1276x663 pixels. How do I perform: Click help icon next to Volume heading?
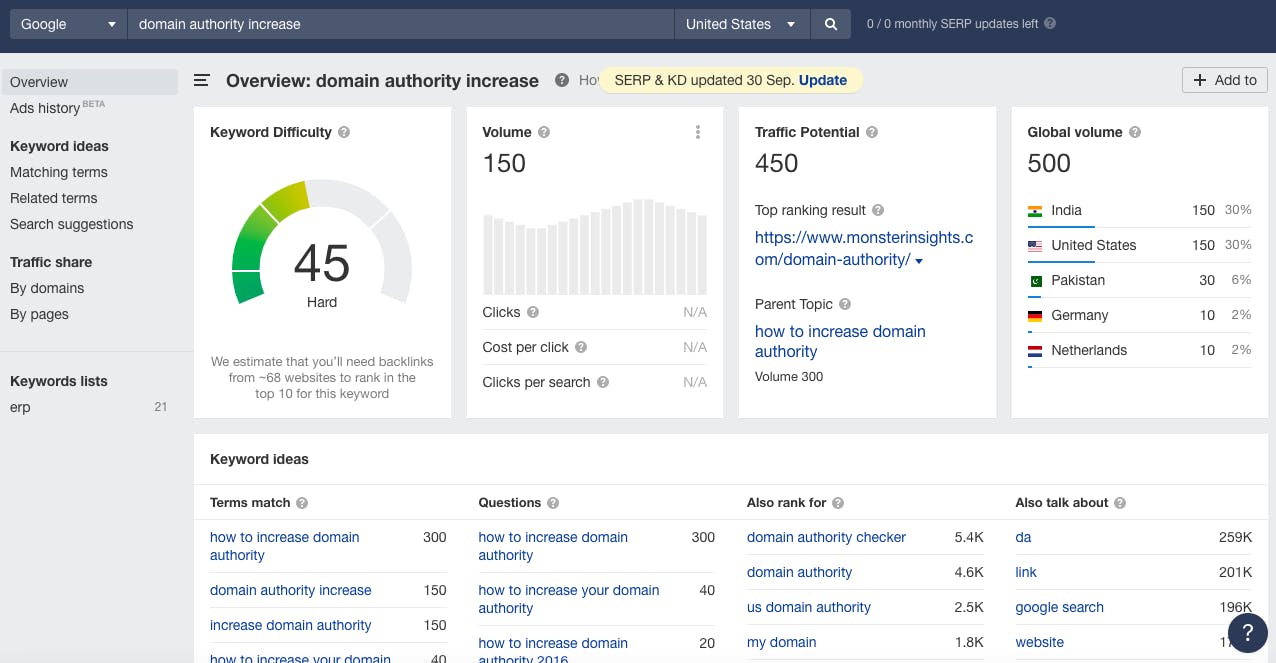(544, 132)
